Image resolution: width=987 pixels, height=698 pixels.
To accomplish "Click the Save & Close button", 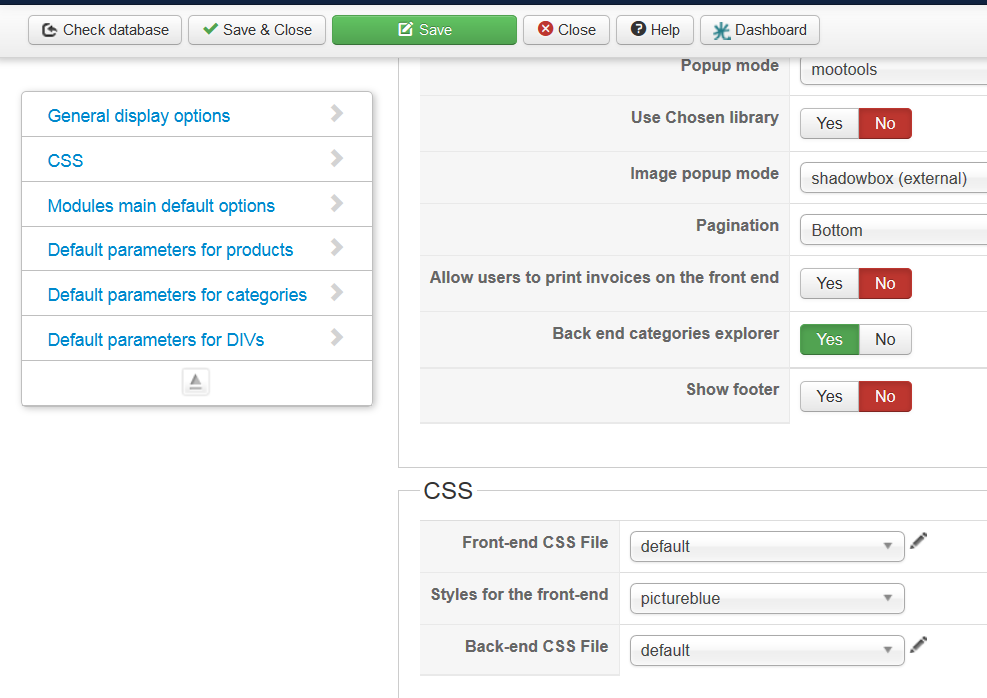I will tap(257, 30).
